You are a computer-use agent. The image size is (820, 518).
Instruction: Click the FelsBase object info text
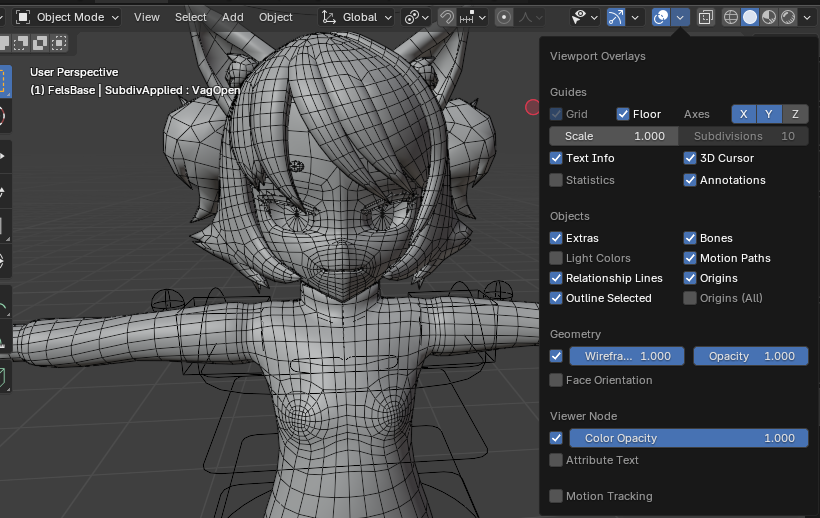pyautogui.click(x=135, y=90)
